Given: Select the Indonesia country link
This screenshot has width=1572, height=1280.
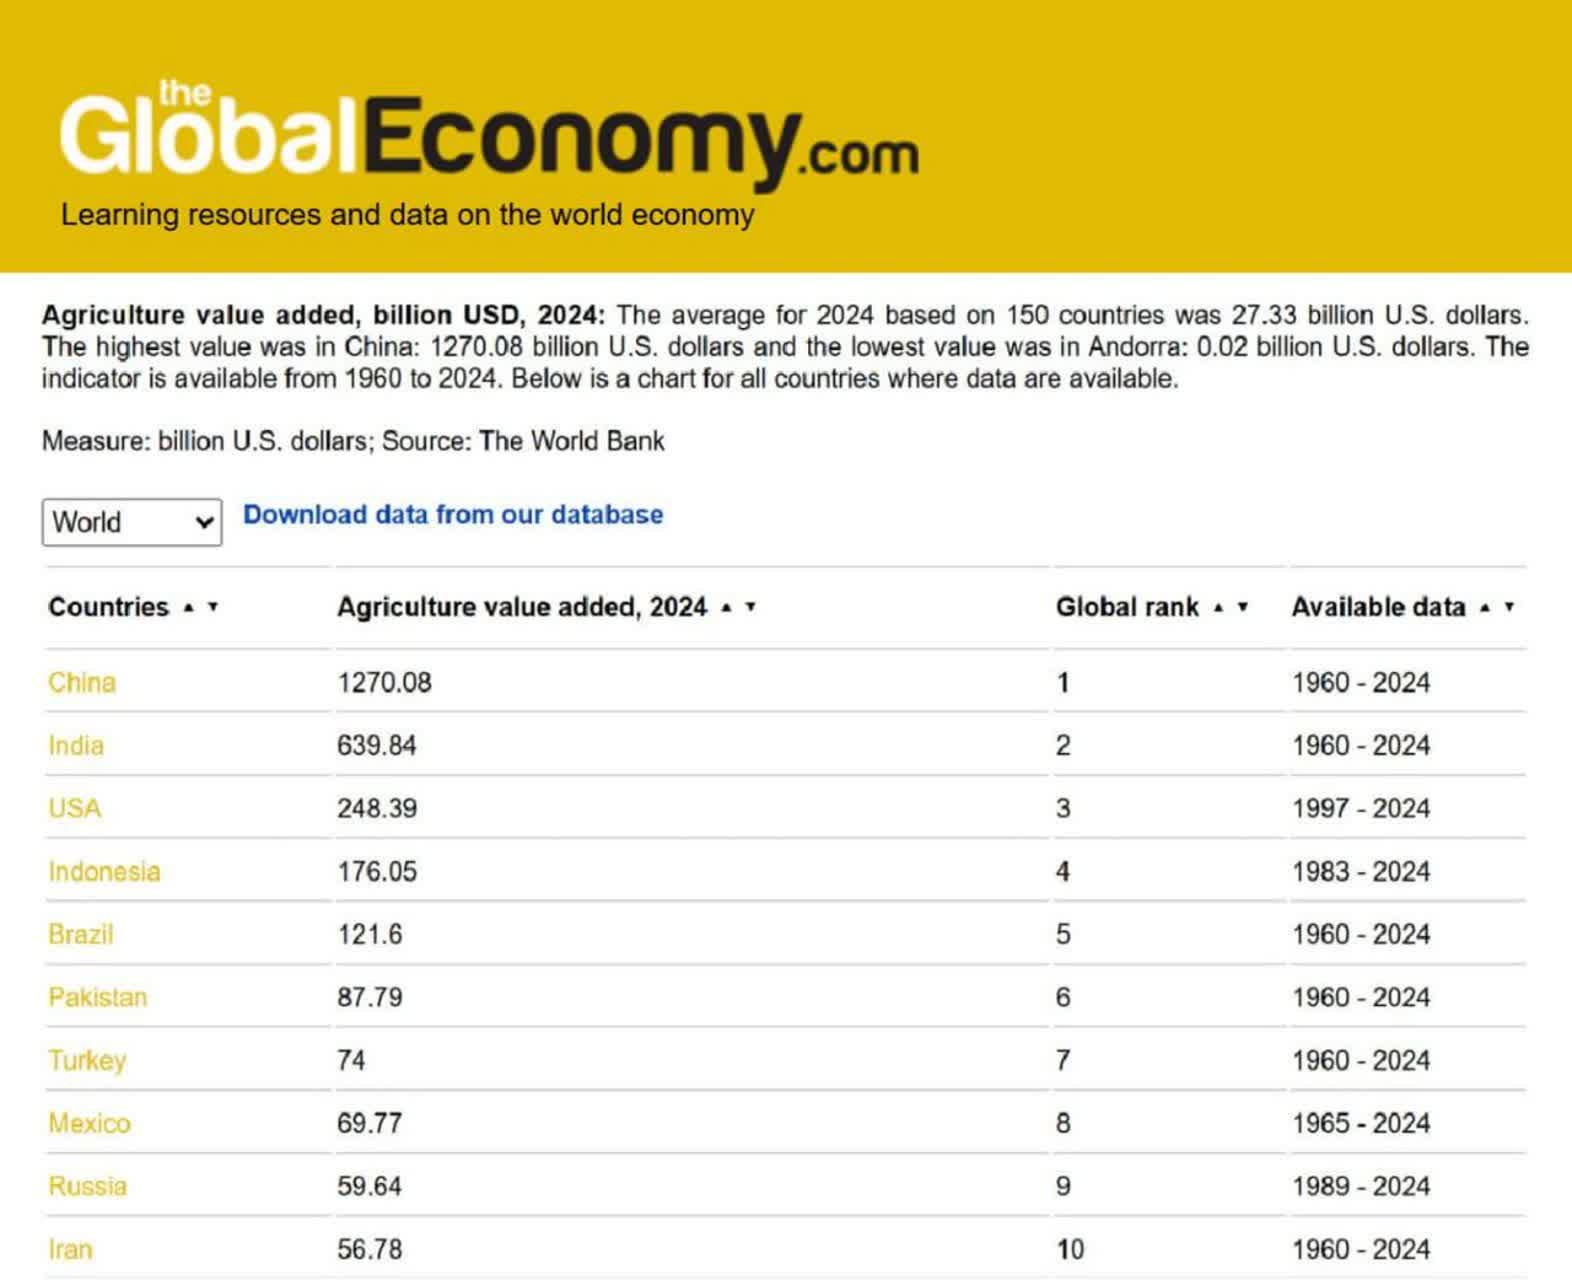Looking at the screenshot, I should pyautogui.click(x=104, y=871).
